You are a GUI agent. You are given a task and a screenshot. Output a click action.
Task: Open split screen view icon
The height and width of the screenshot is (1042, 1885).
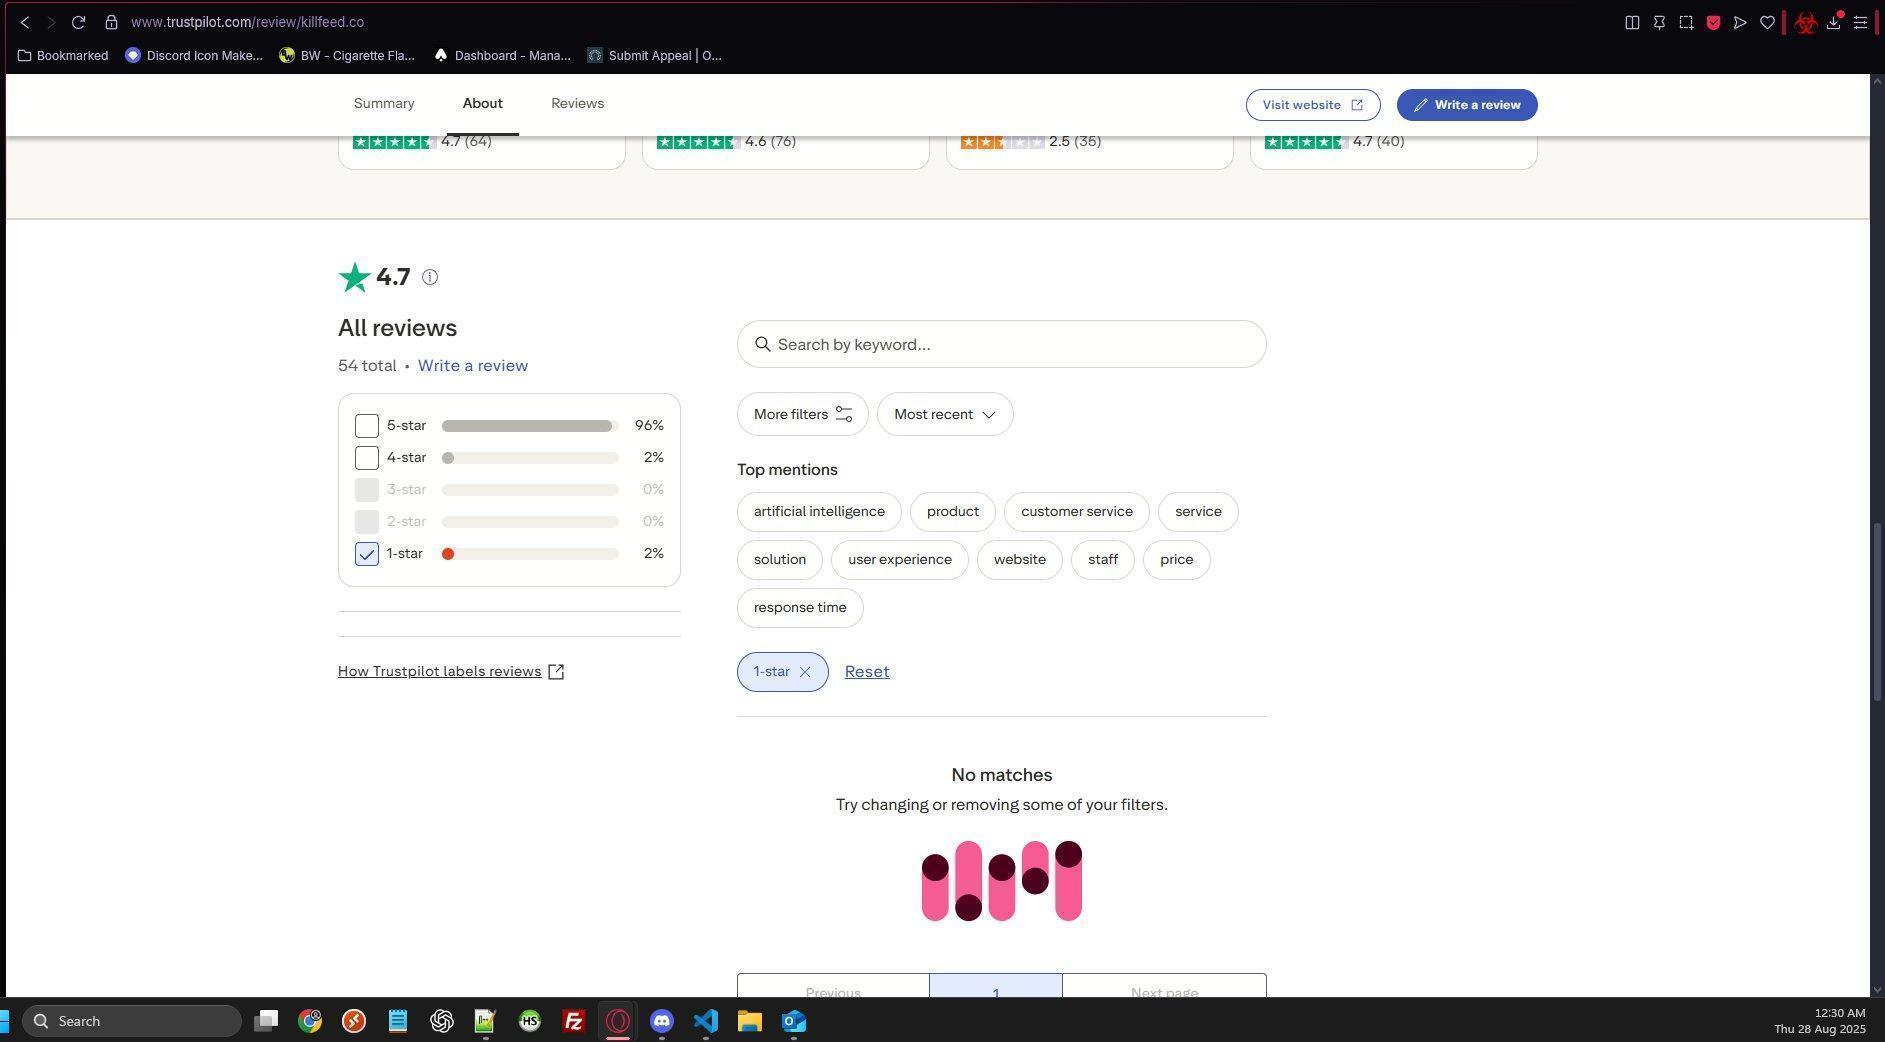pyautogui.click(x=1632, y=22)
